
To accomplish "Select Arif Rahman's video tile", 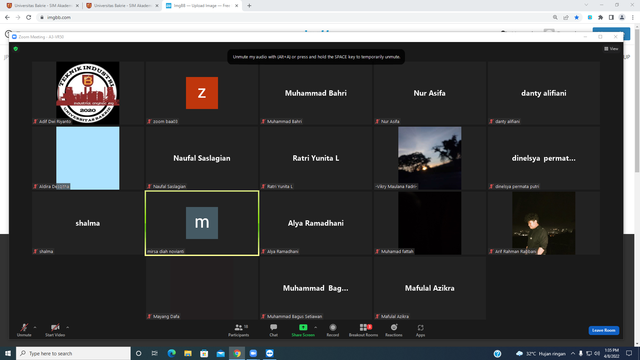I will [x=543, y=223].
